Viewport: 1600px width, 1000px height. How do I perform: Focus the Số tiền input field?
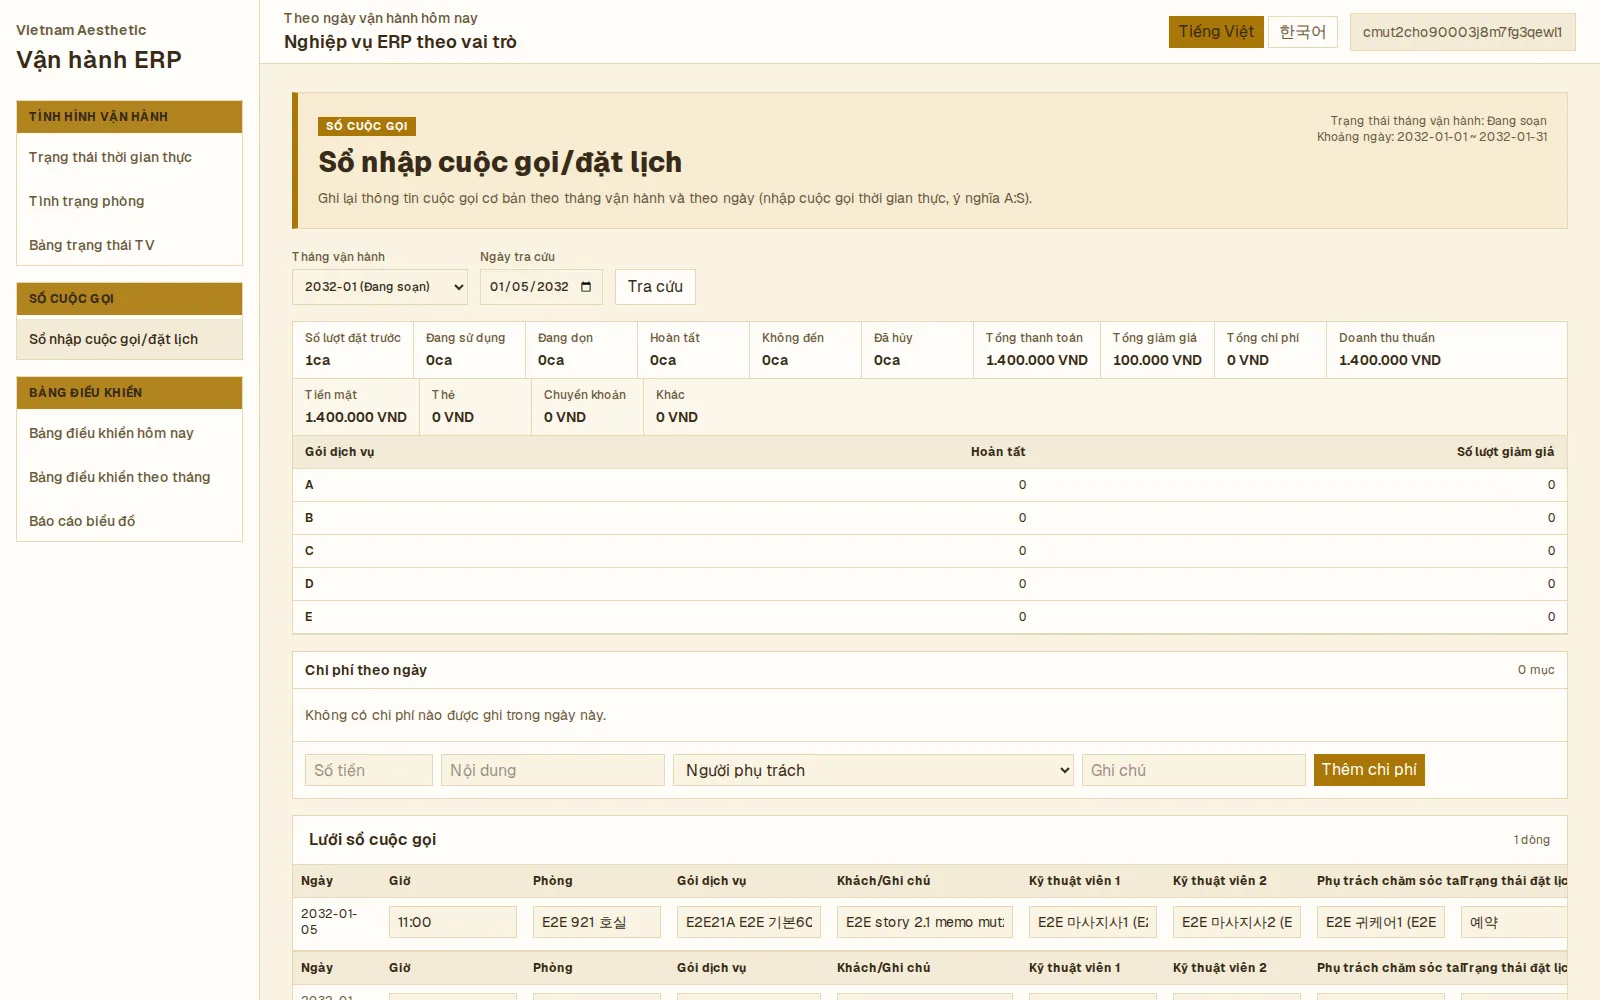pyautogui.click(x=369, y=770)
